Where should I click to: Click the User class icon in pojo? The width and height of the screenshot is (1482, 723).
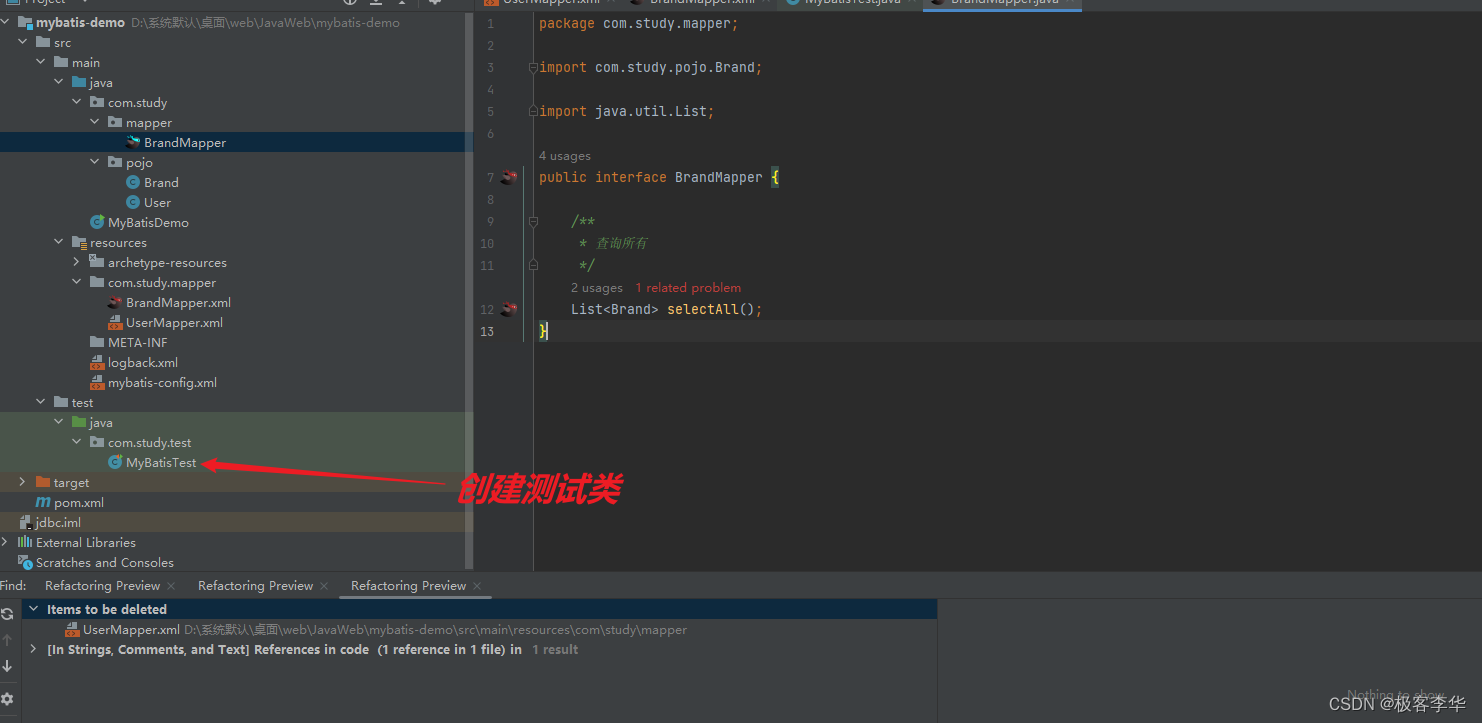point(133,202)
